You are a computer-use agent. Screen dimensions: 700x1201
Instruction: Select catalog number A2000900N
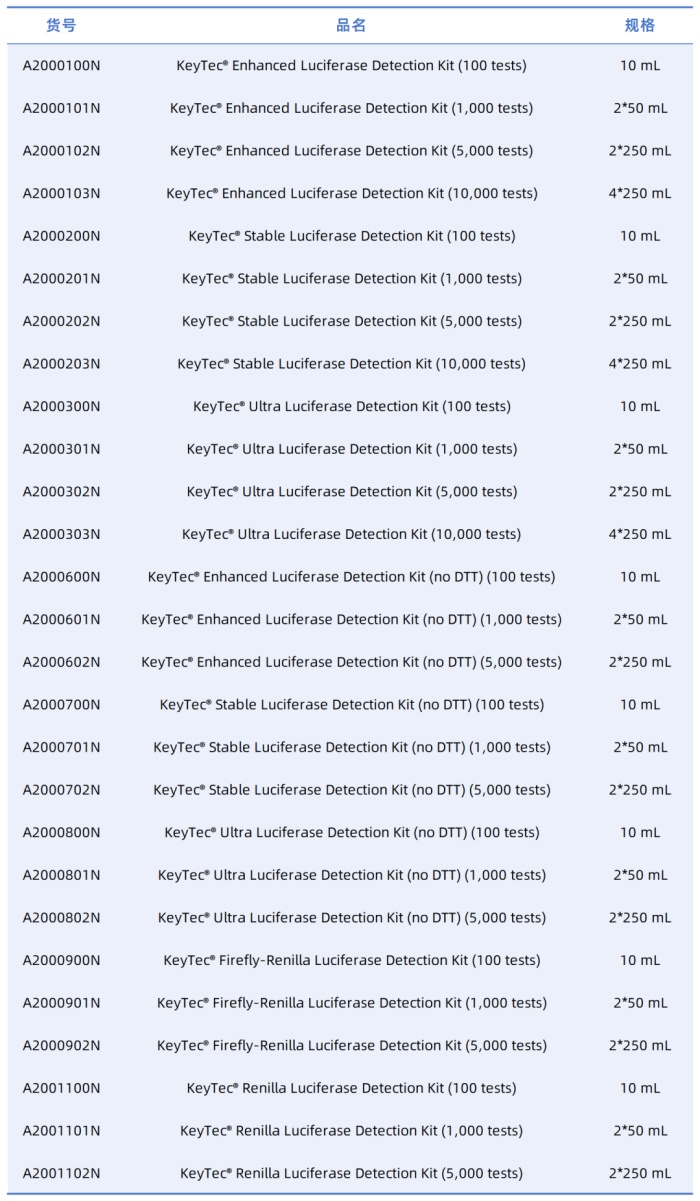61,961
